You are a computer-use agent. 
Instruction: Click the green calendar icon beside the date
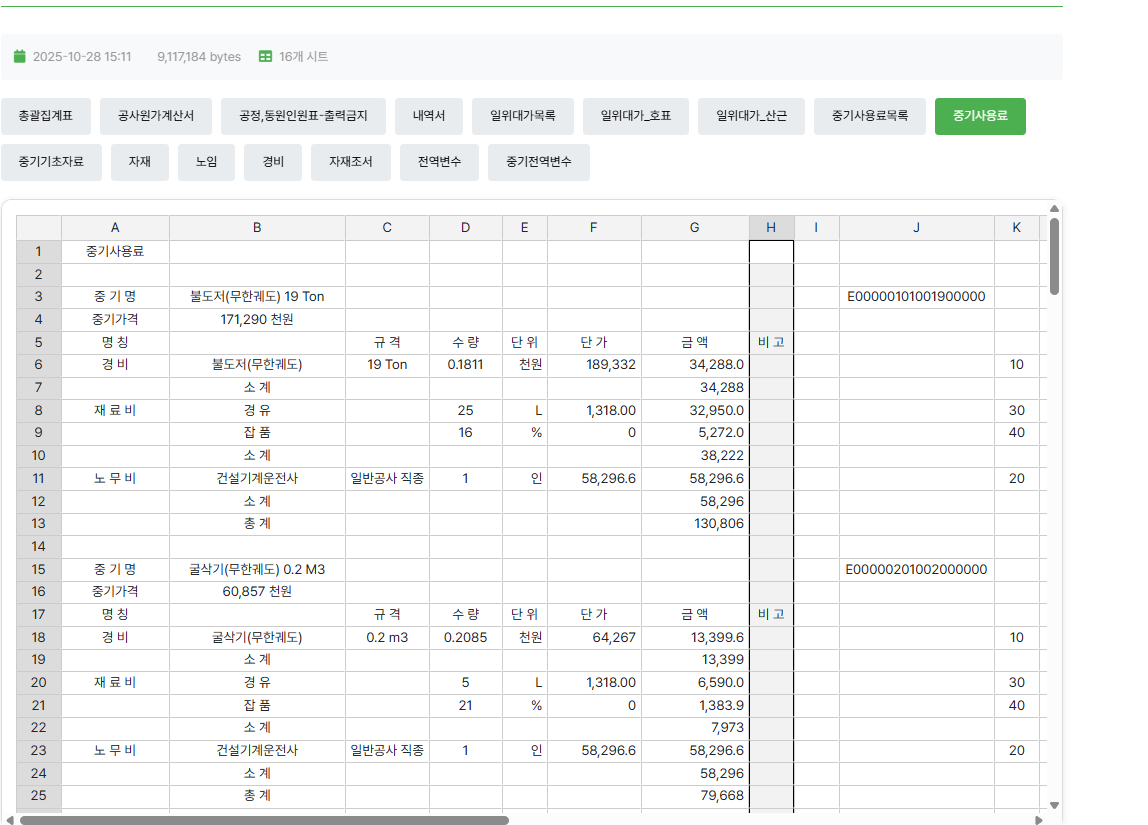19,57
